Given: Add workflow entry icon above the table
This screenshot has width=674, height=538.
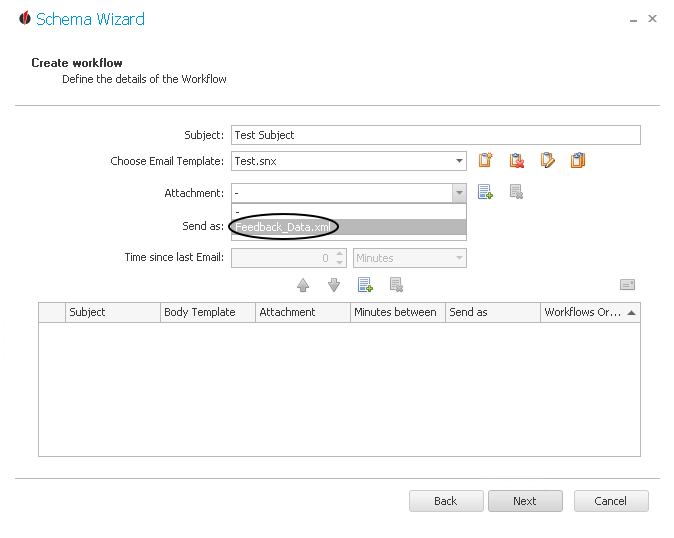Looking at the screenshot, I should click(x=365, y=284).
